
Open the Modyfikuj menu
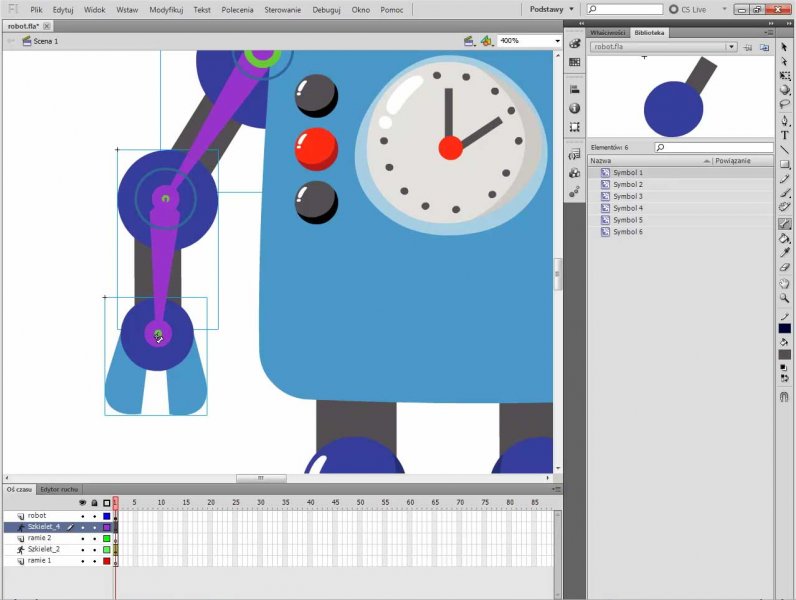pyautogui.click(x=166, y=9)
